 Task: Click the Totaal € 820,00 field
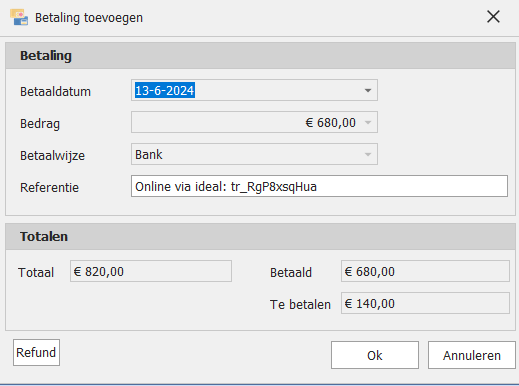point(151,271)
